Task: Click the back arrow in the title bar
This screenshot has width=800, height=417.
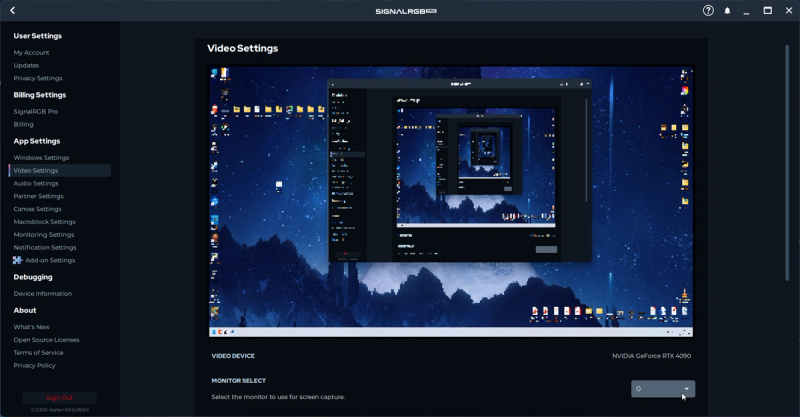Action: click(x=13, y=10)
